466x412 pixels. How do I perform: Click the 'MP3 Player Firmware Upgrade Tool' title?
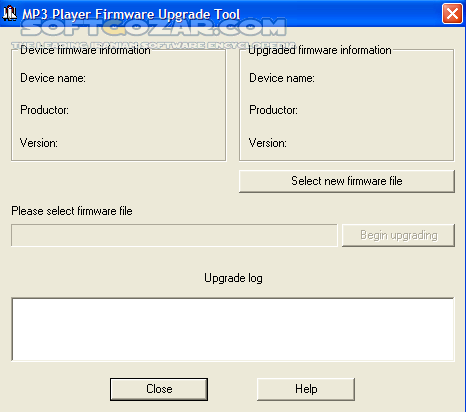[131, 14]
